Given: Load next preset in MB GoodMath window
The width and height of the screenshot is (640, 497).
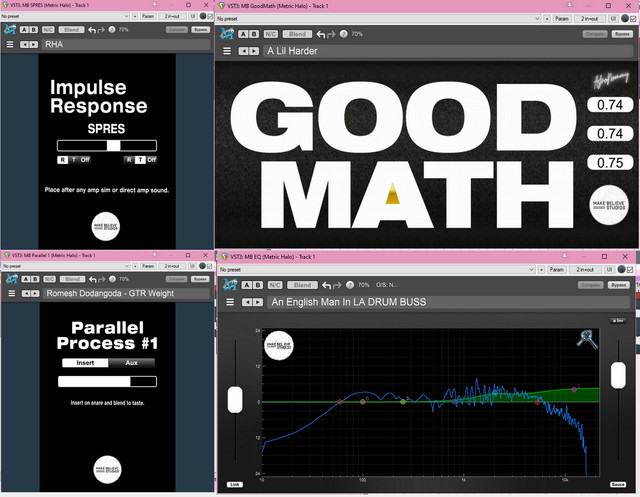Looking at the screenshot, I should 254,51.
